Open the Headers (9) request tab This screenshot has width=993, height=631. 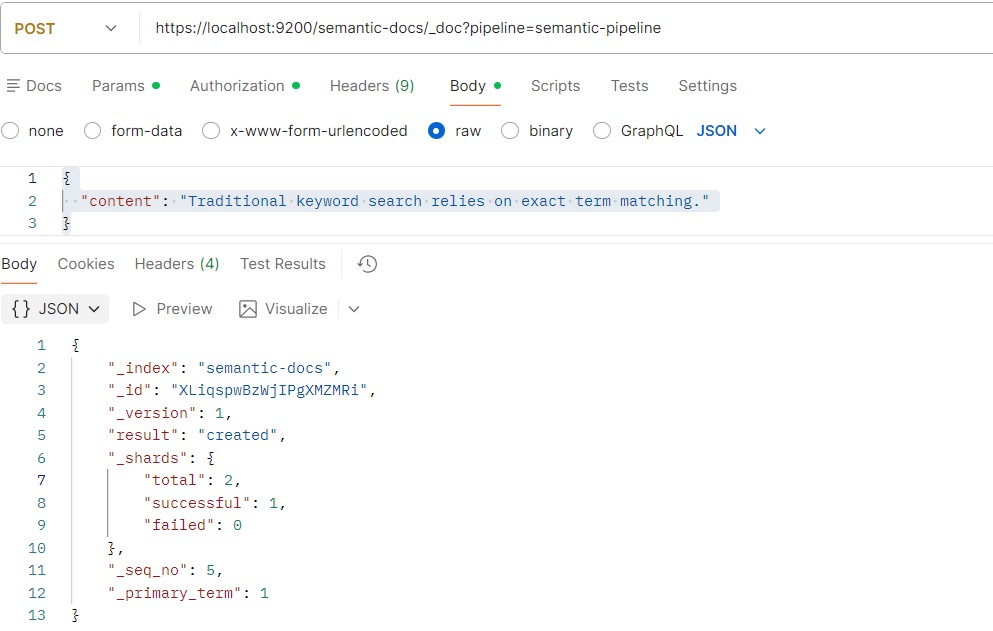tap(372, 86)
